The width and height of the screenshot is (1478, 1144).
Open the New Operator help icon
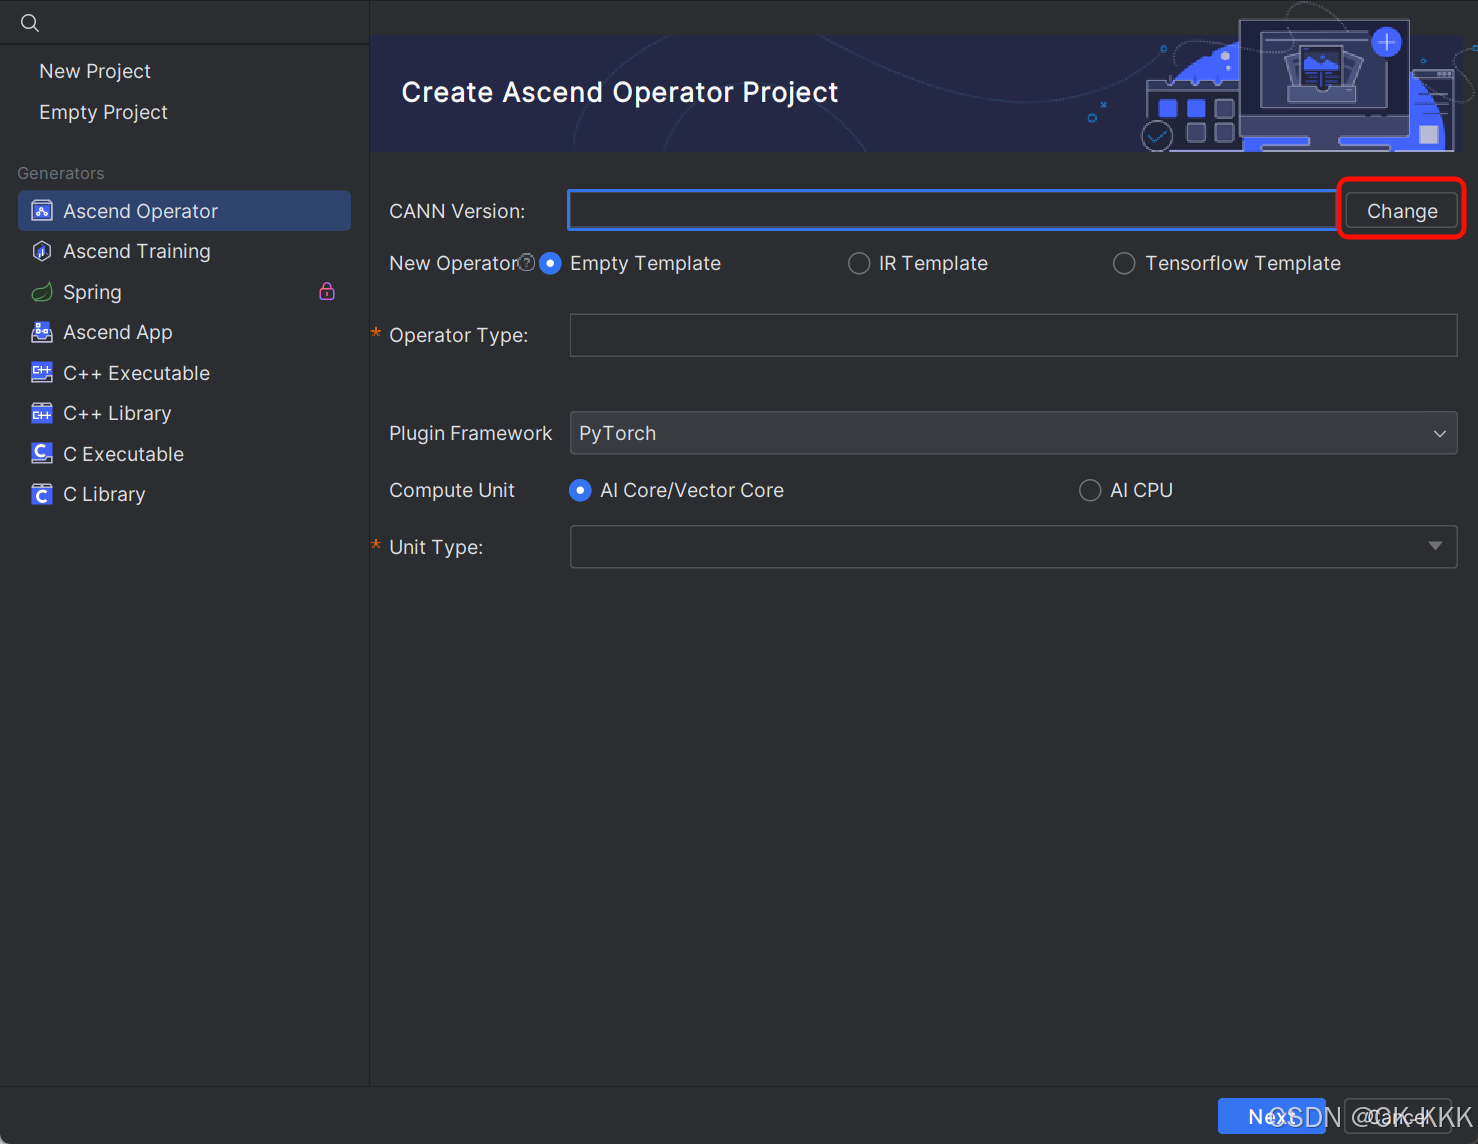click(x=527, y=262)
